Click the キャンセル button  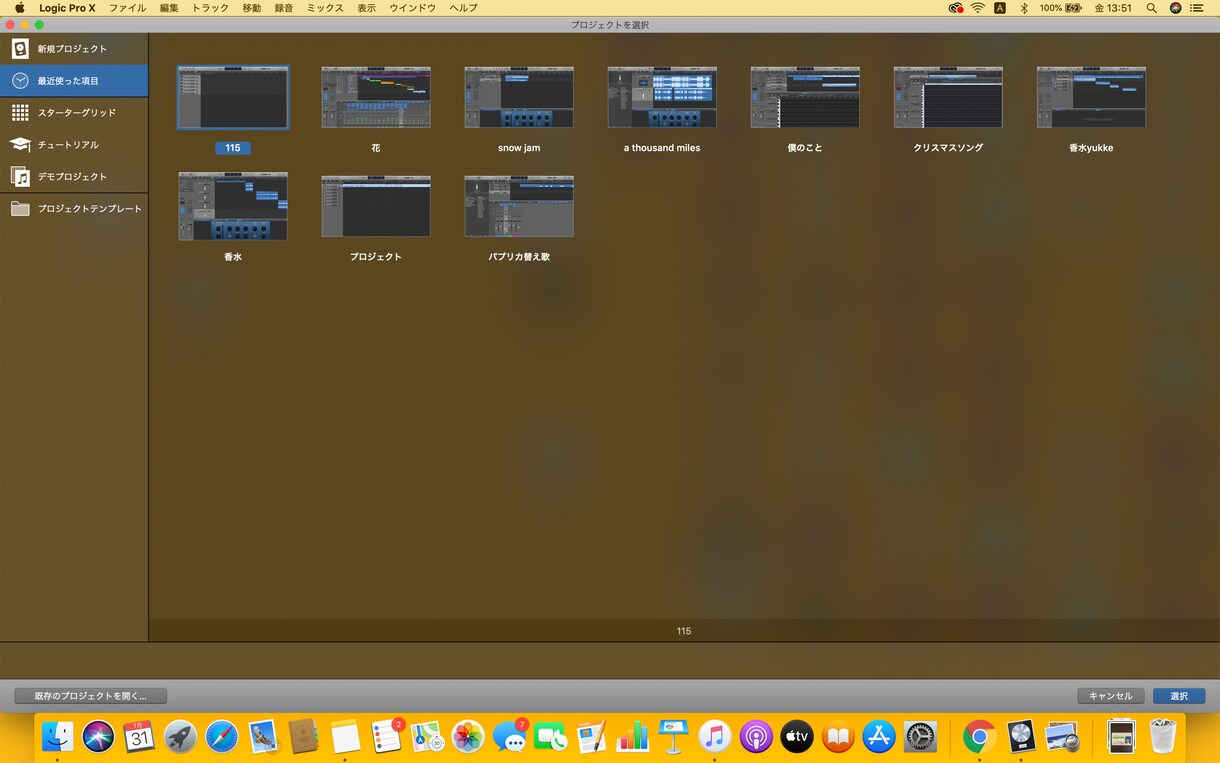coord(1110,696)
